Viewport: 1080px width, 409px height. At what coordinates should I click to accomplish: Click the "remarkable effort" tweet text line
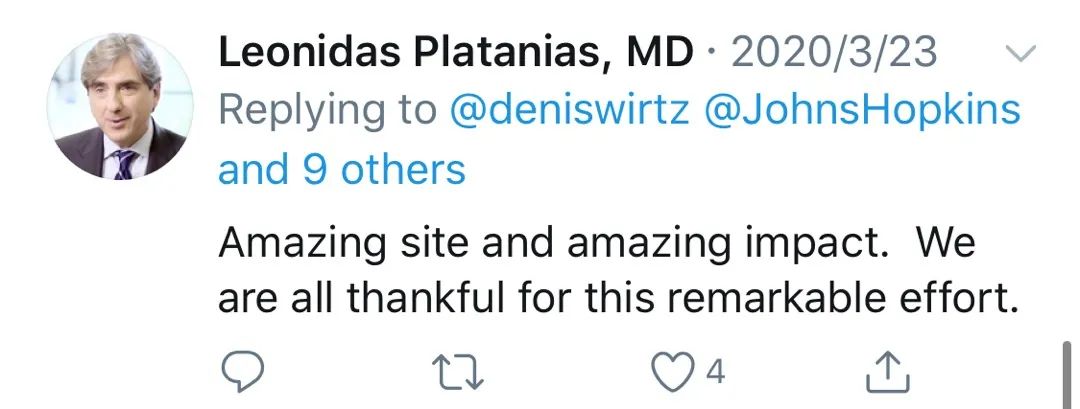617,300
